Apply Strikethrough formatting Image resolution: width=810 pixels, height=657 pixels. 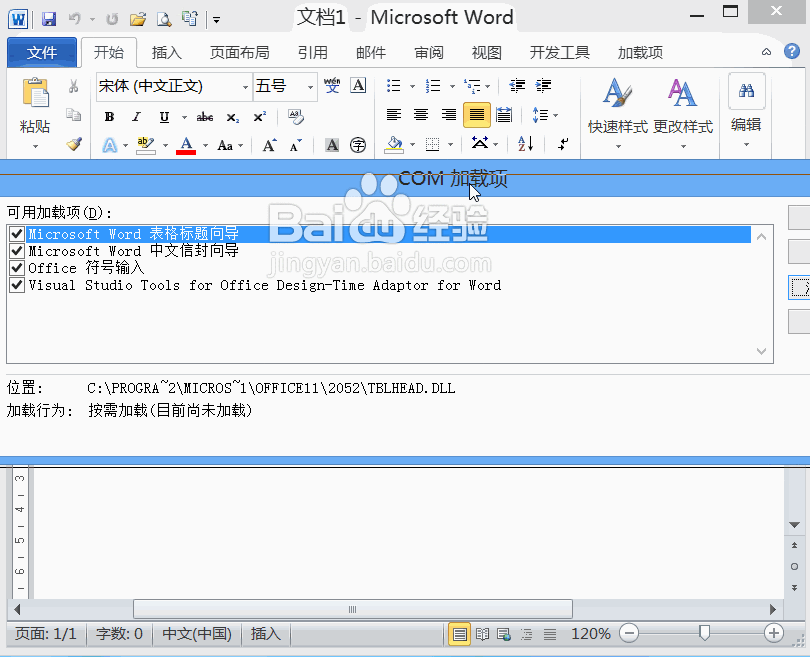205,117
